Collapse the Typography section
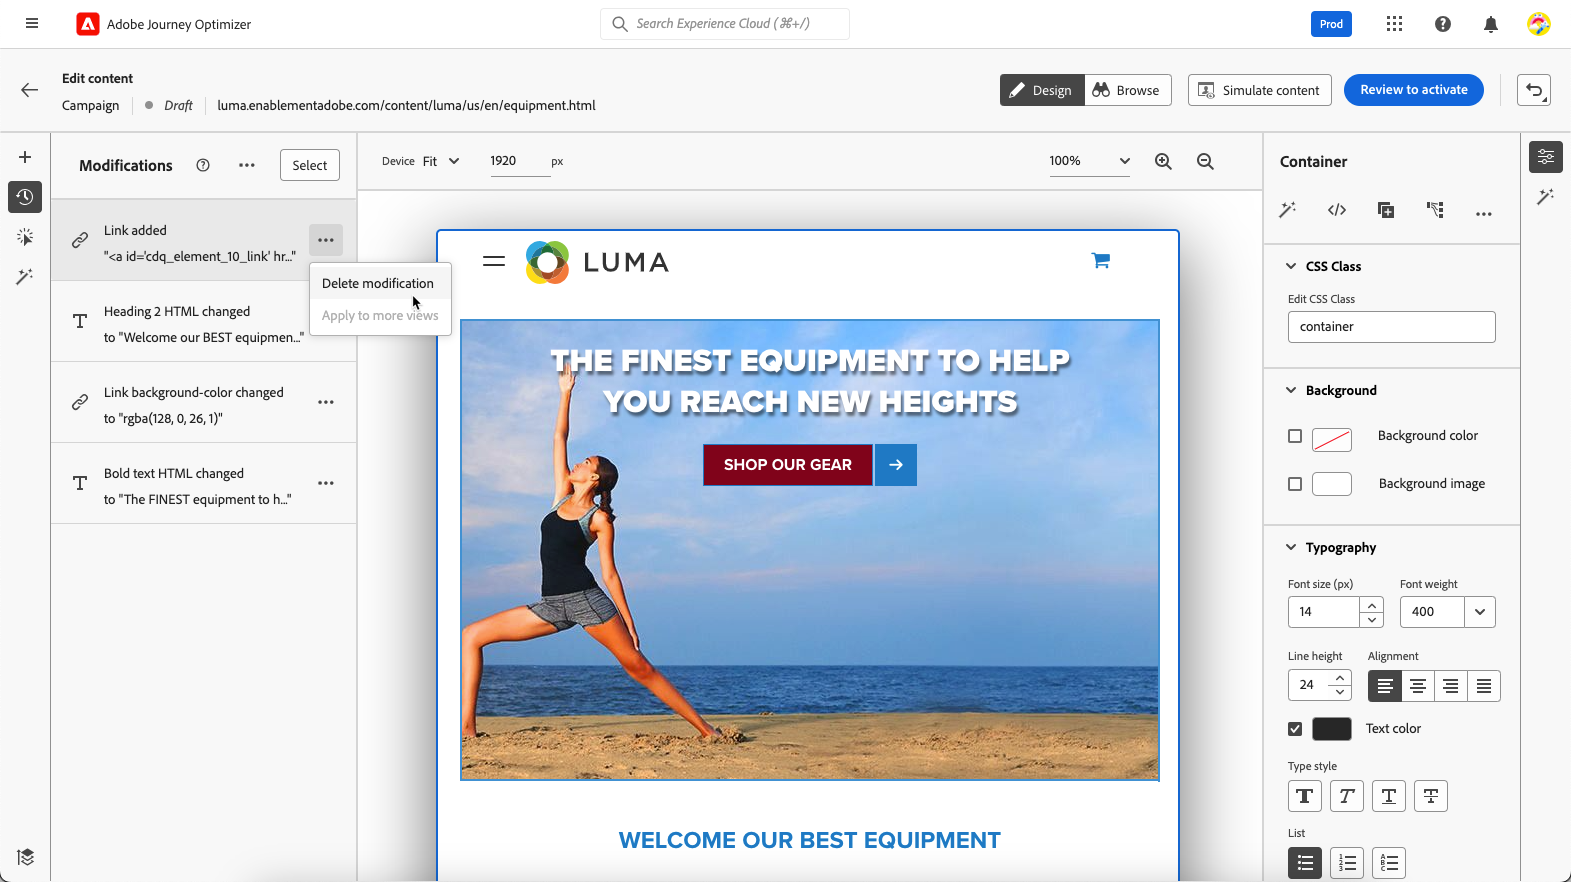Viewport: 1571px width, 882px height. [x=1291, y=547]
